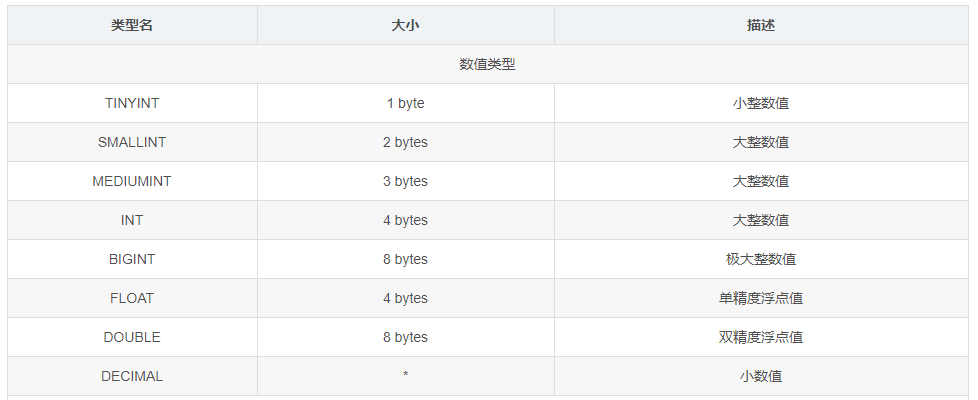
Task: Click the 类型名 column header
Action: pyautogui.click(x=132, y=25)
